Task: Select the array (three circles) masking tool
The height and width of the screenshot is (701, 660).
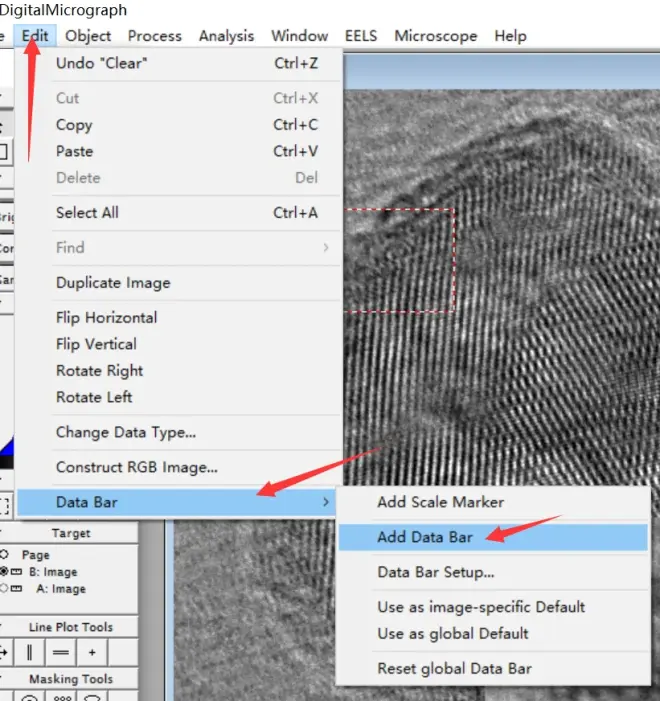Action: coord(62,697)
